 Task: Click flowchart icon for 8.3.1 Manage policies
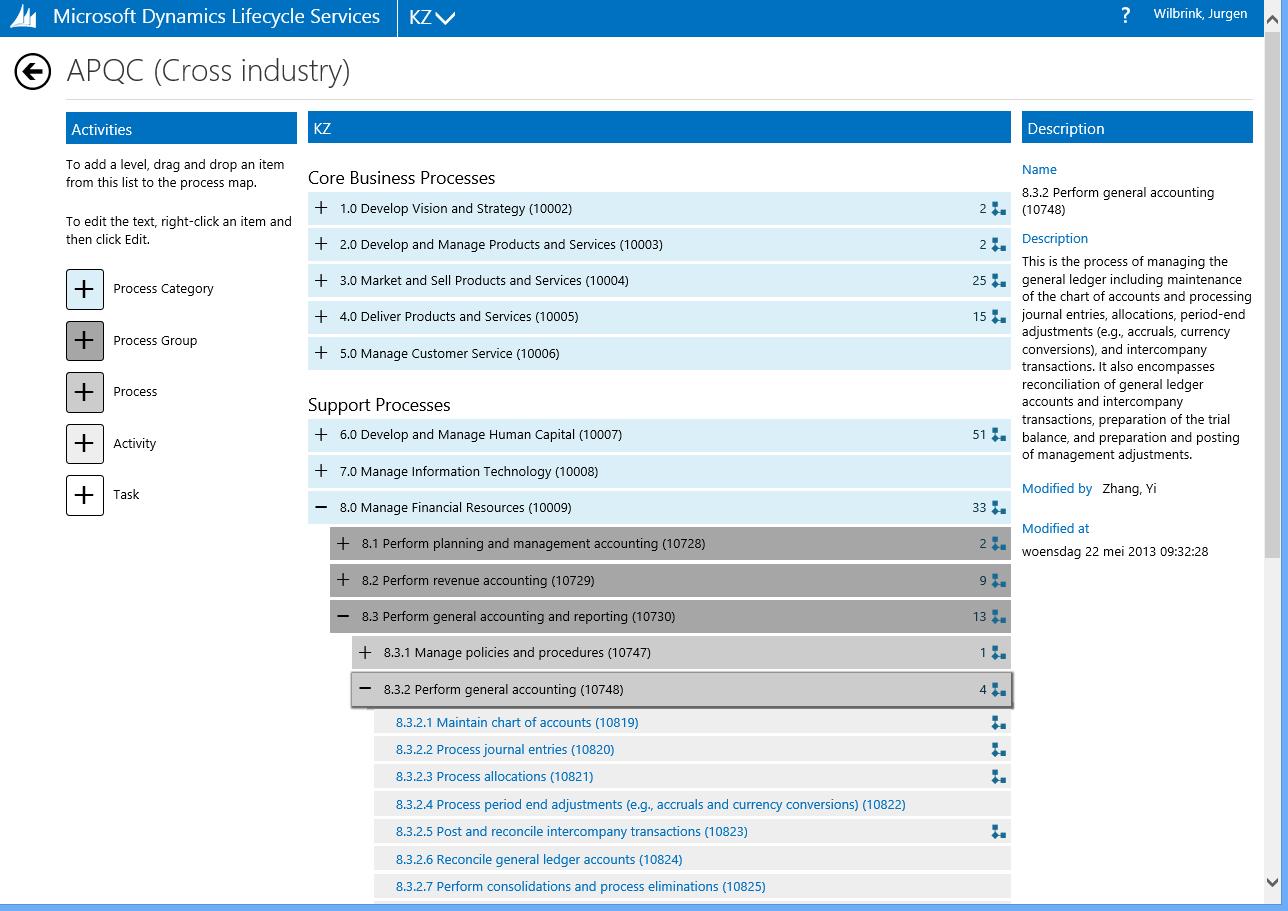pos(998,653)
